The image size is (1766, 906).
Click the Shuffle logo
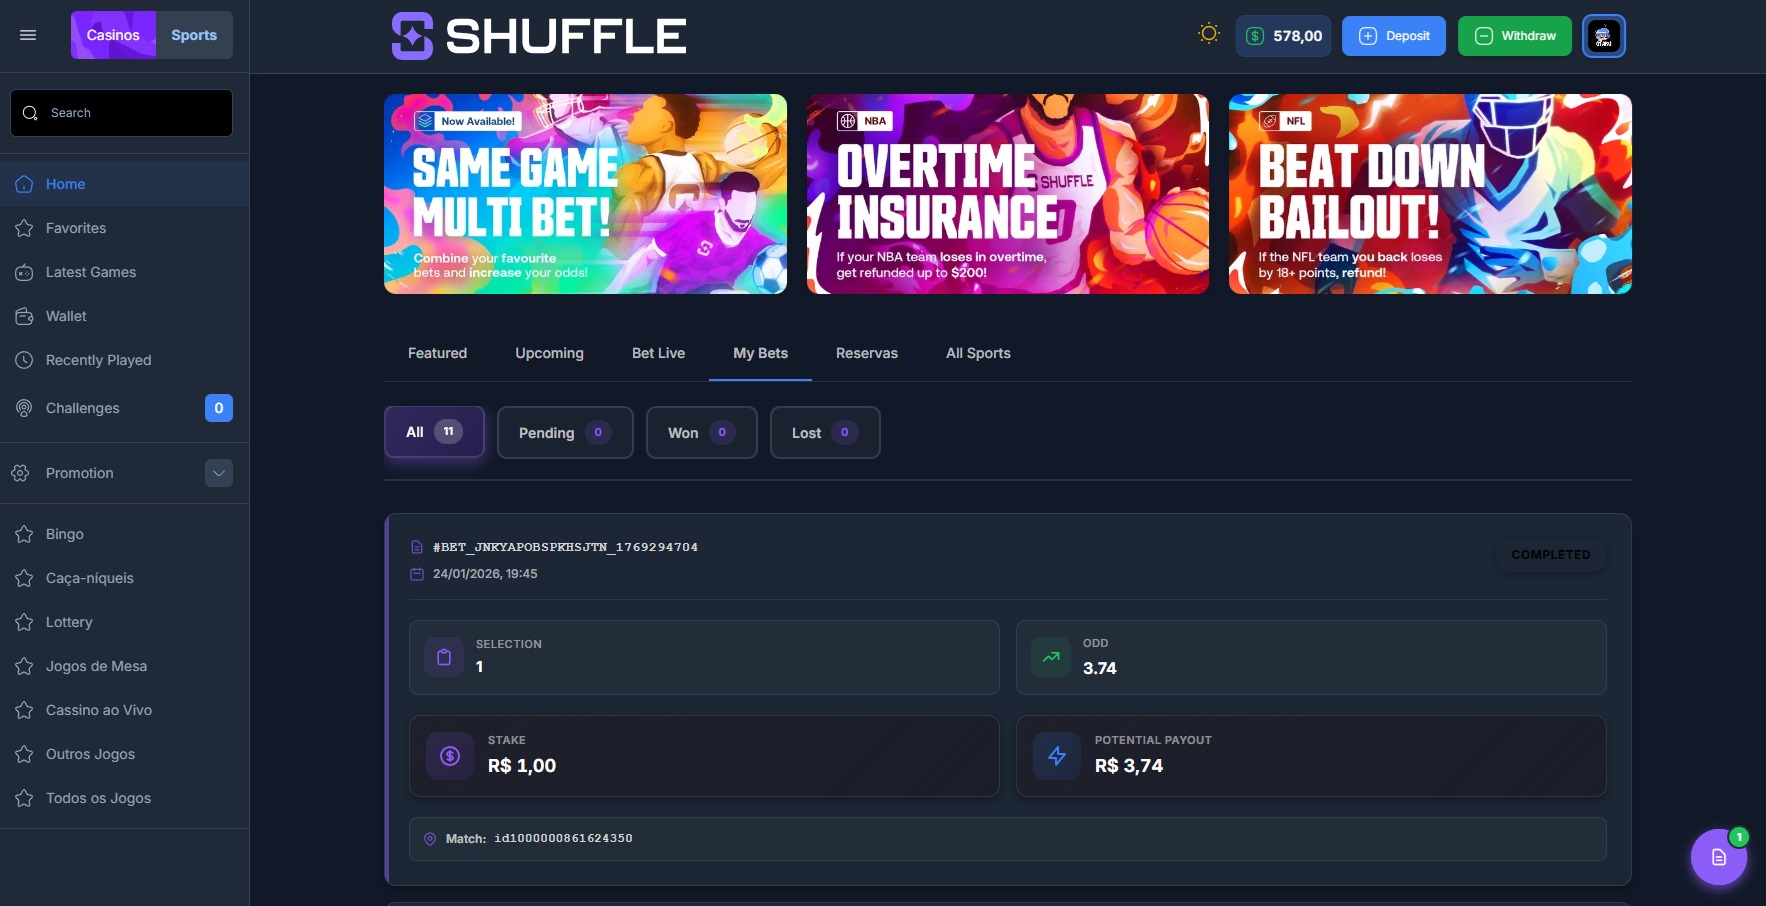539,36
